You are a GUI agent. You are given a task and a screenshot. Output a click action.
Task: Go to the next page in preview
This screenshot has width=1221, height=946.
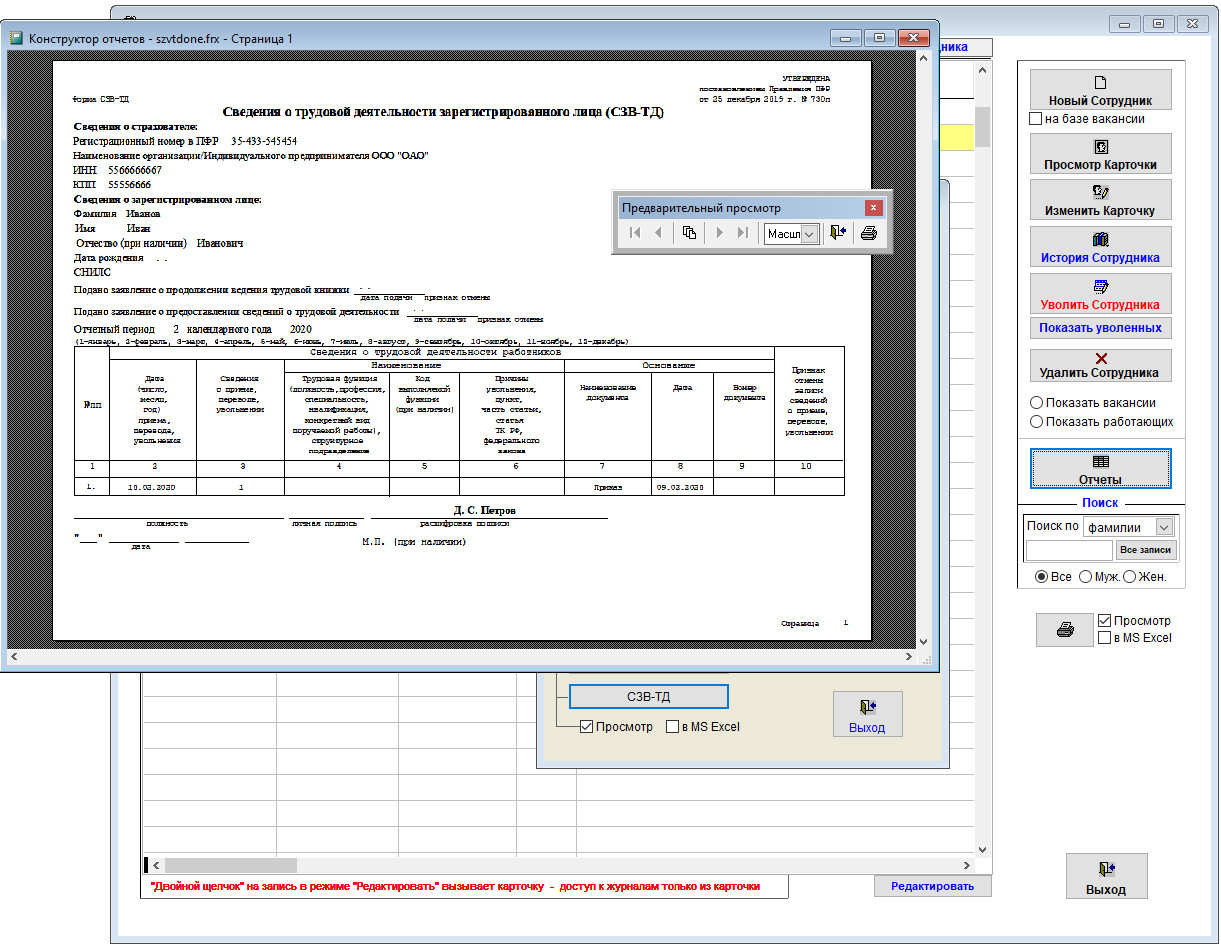(x=719, y=233)
